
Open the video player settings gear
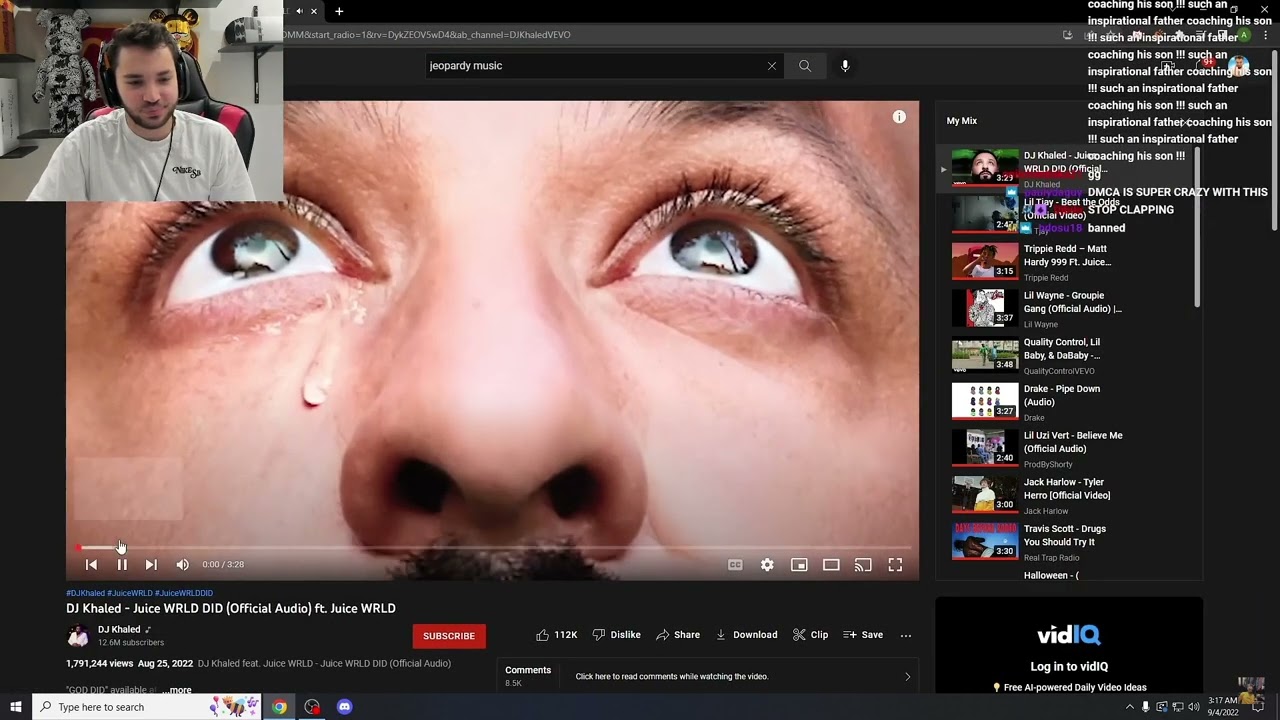tap(767, 565)
